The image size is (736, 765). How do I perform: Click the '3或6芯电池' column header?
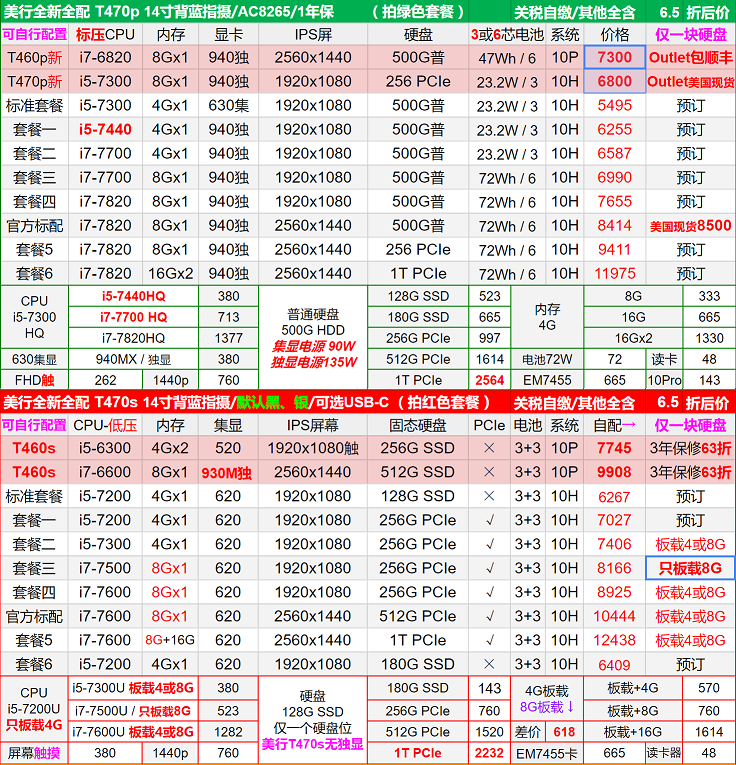(x=507, y=35)
